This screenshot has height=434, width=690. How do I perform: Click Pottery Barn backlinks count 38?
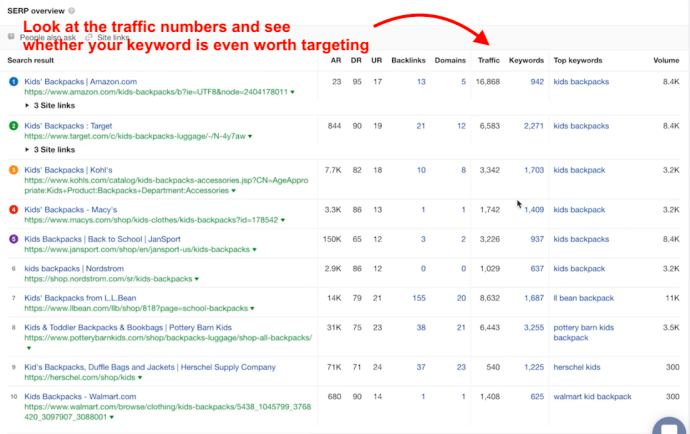coord(421,327)
